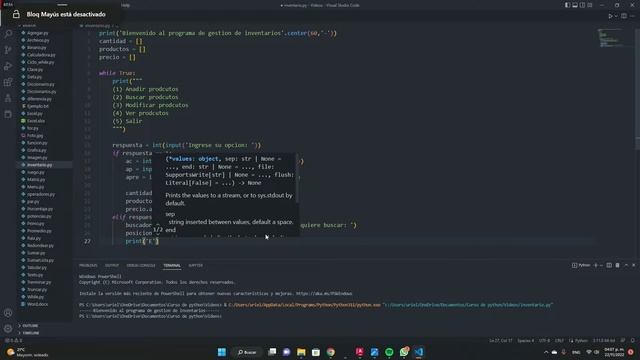Open Calculadora.py in the explorer
Viewport: 640px width, 360px height.
41,55
